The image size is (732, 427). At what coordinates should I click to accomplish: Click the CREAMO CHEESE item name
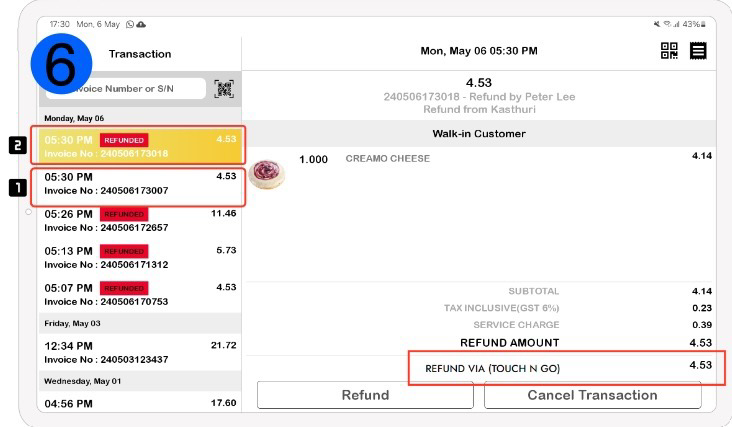[387, 159]
